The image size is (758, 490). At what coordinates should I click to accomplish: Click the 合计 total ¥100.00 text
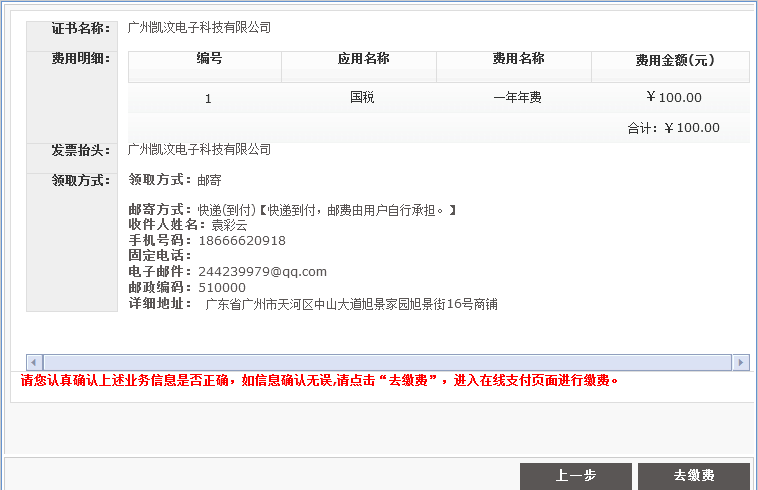coord(673,128)
